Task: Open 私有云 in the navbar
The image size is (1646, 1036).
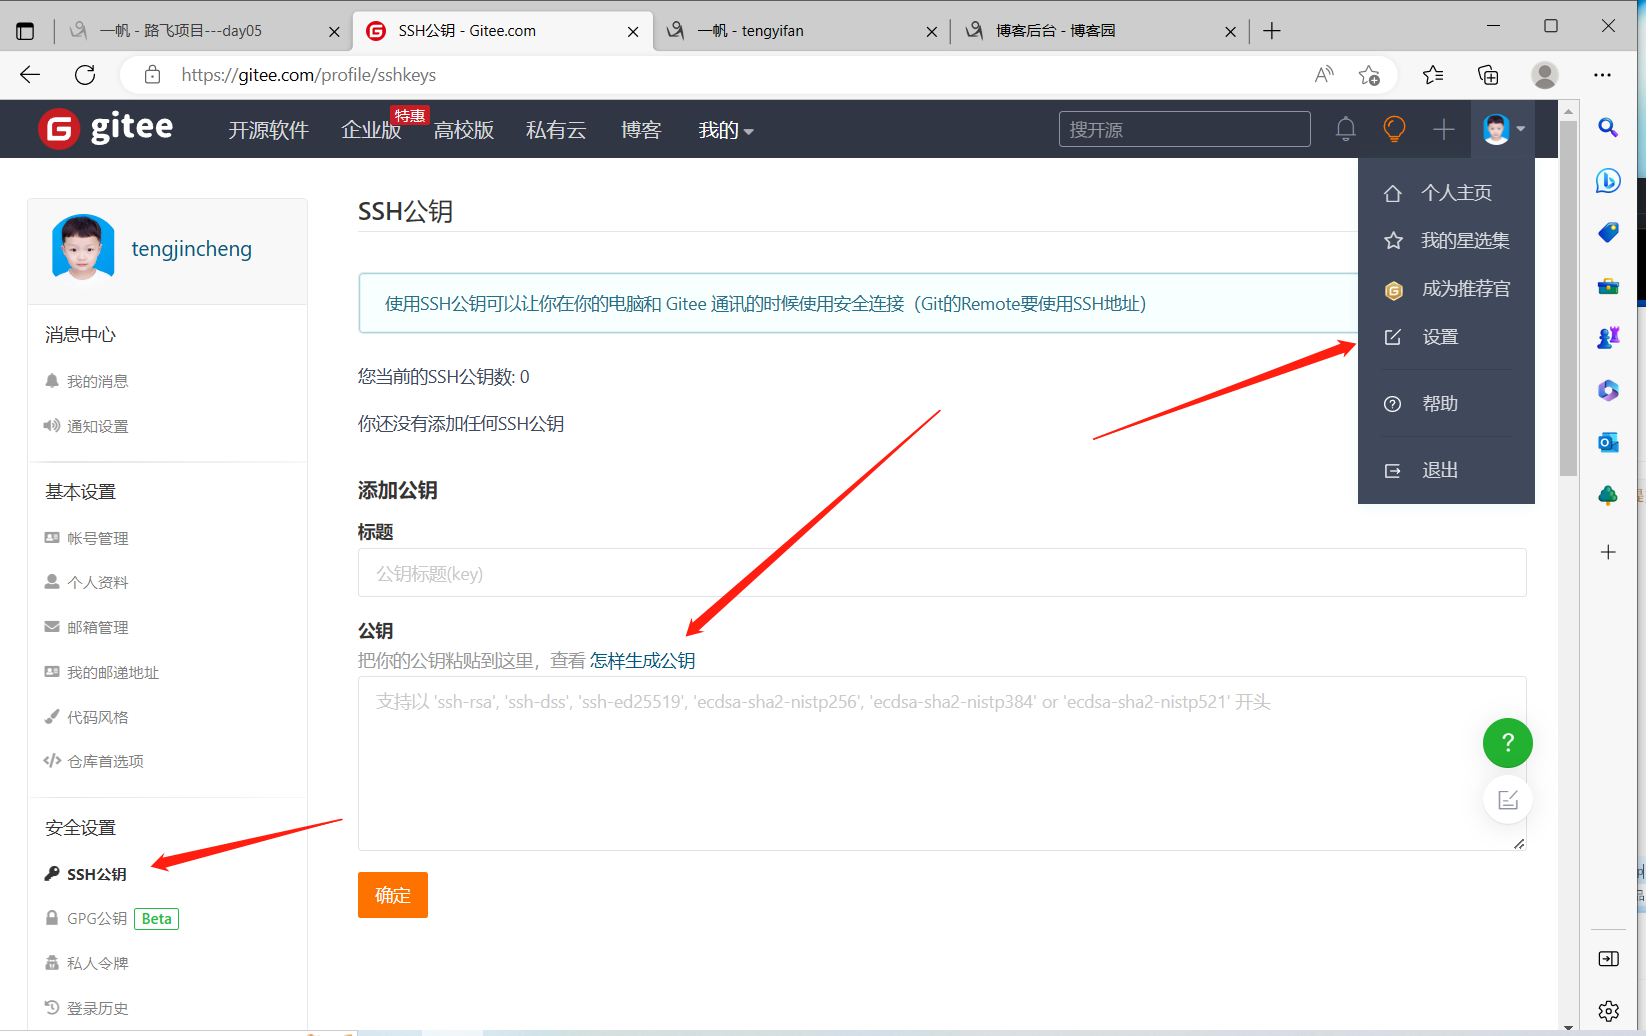Action: (x=556, y=130)
